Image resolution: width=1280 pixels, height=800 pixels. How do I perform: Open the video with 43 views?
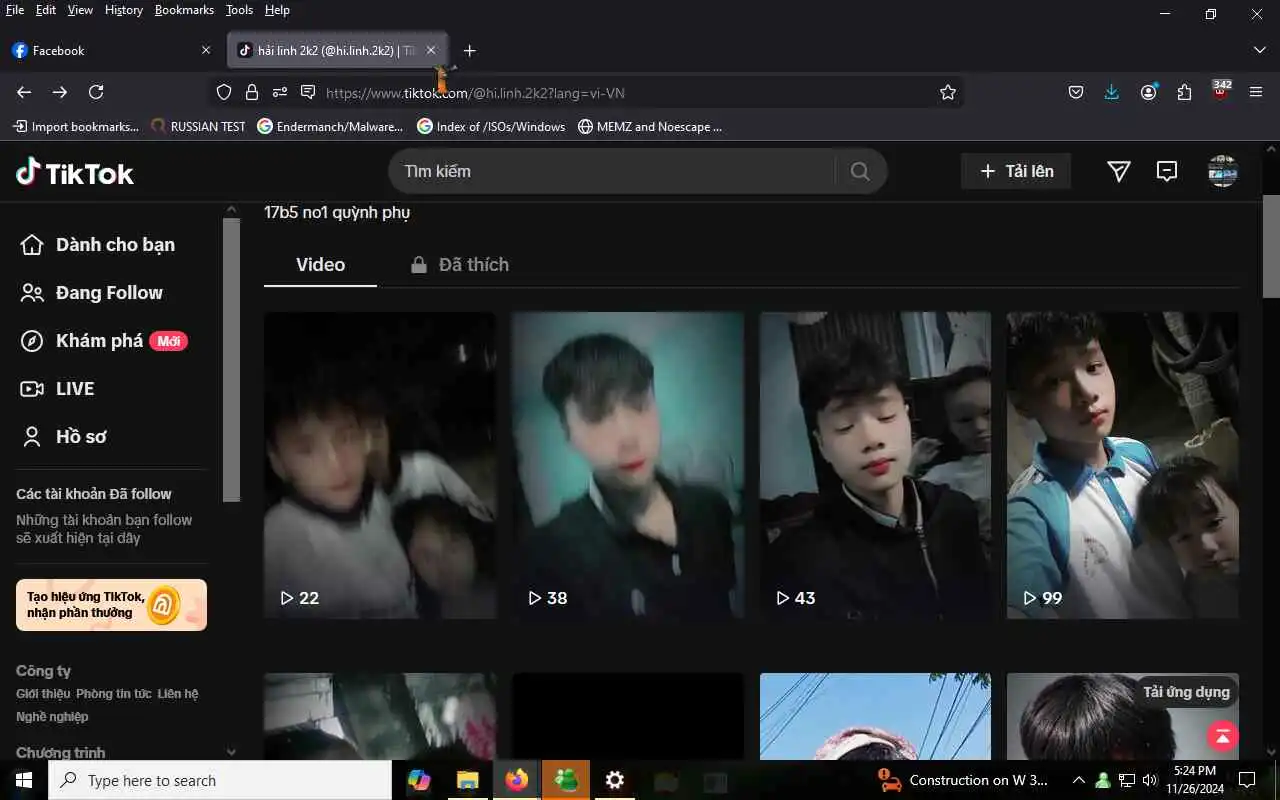point(875,465)
